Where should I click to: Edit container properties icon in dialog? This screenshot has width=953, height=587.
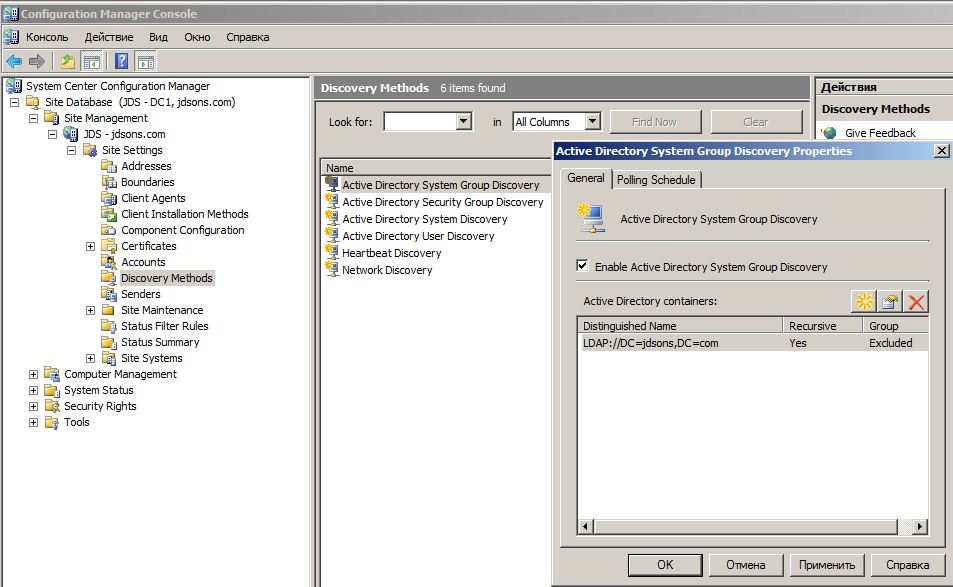[x=890, y=301]
